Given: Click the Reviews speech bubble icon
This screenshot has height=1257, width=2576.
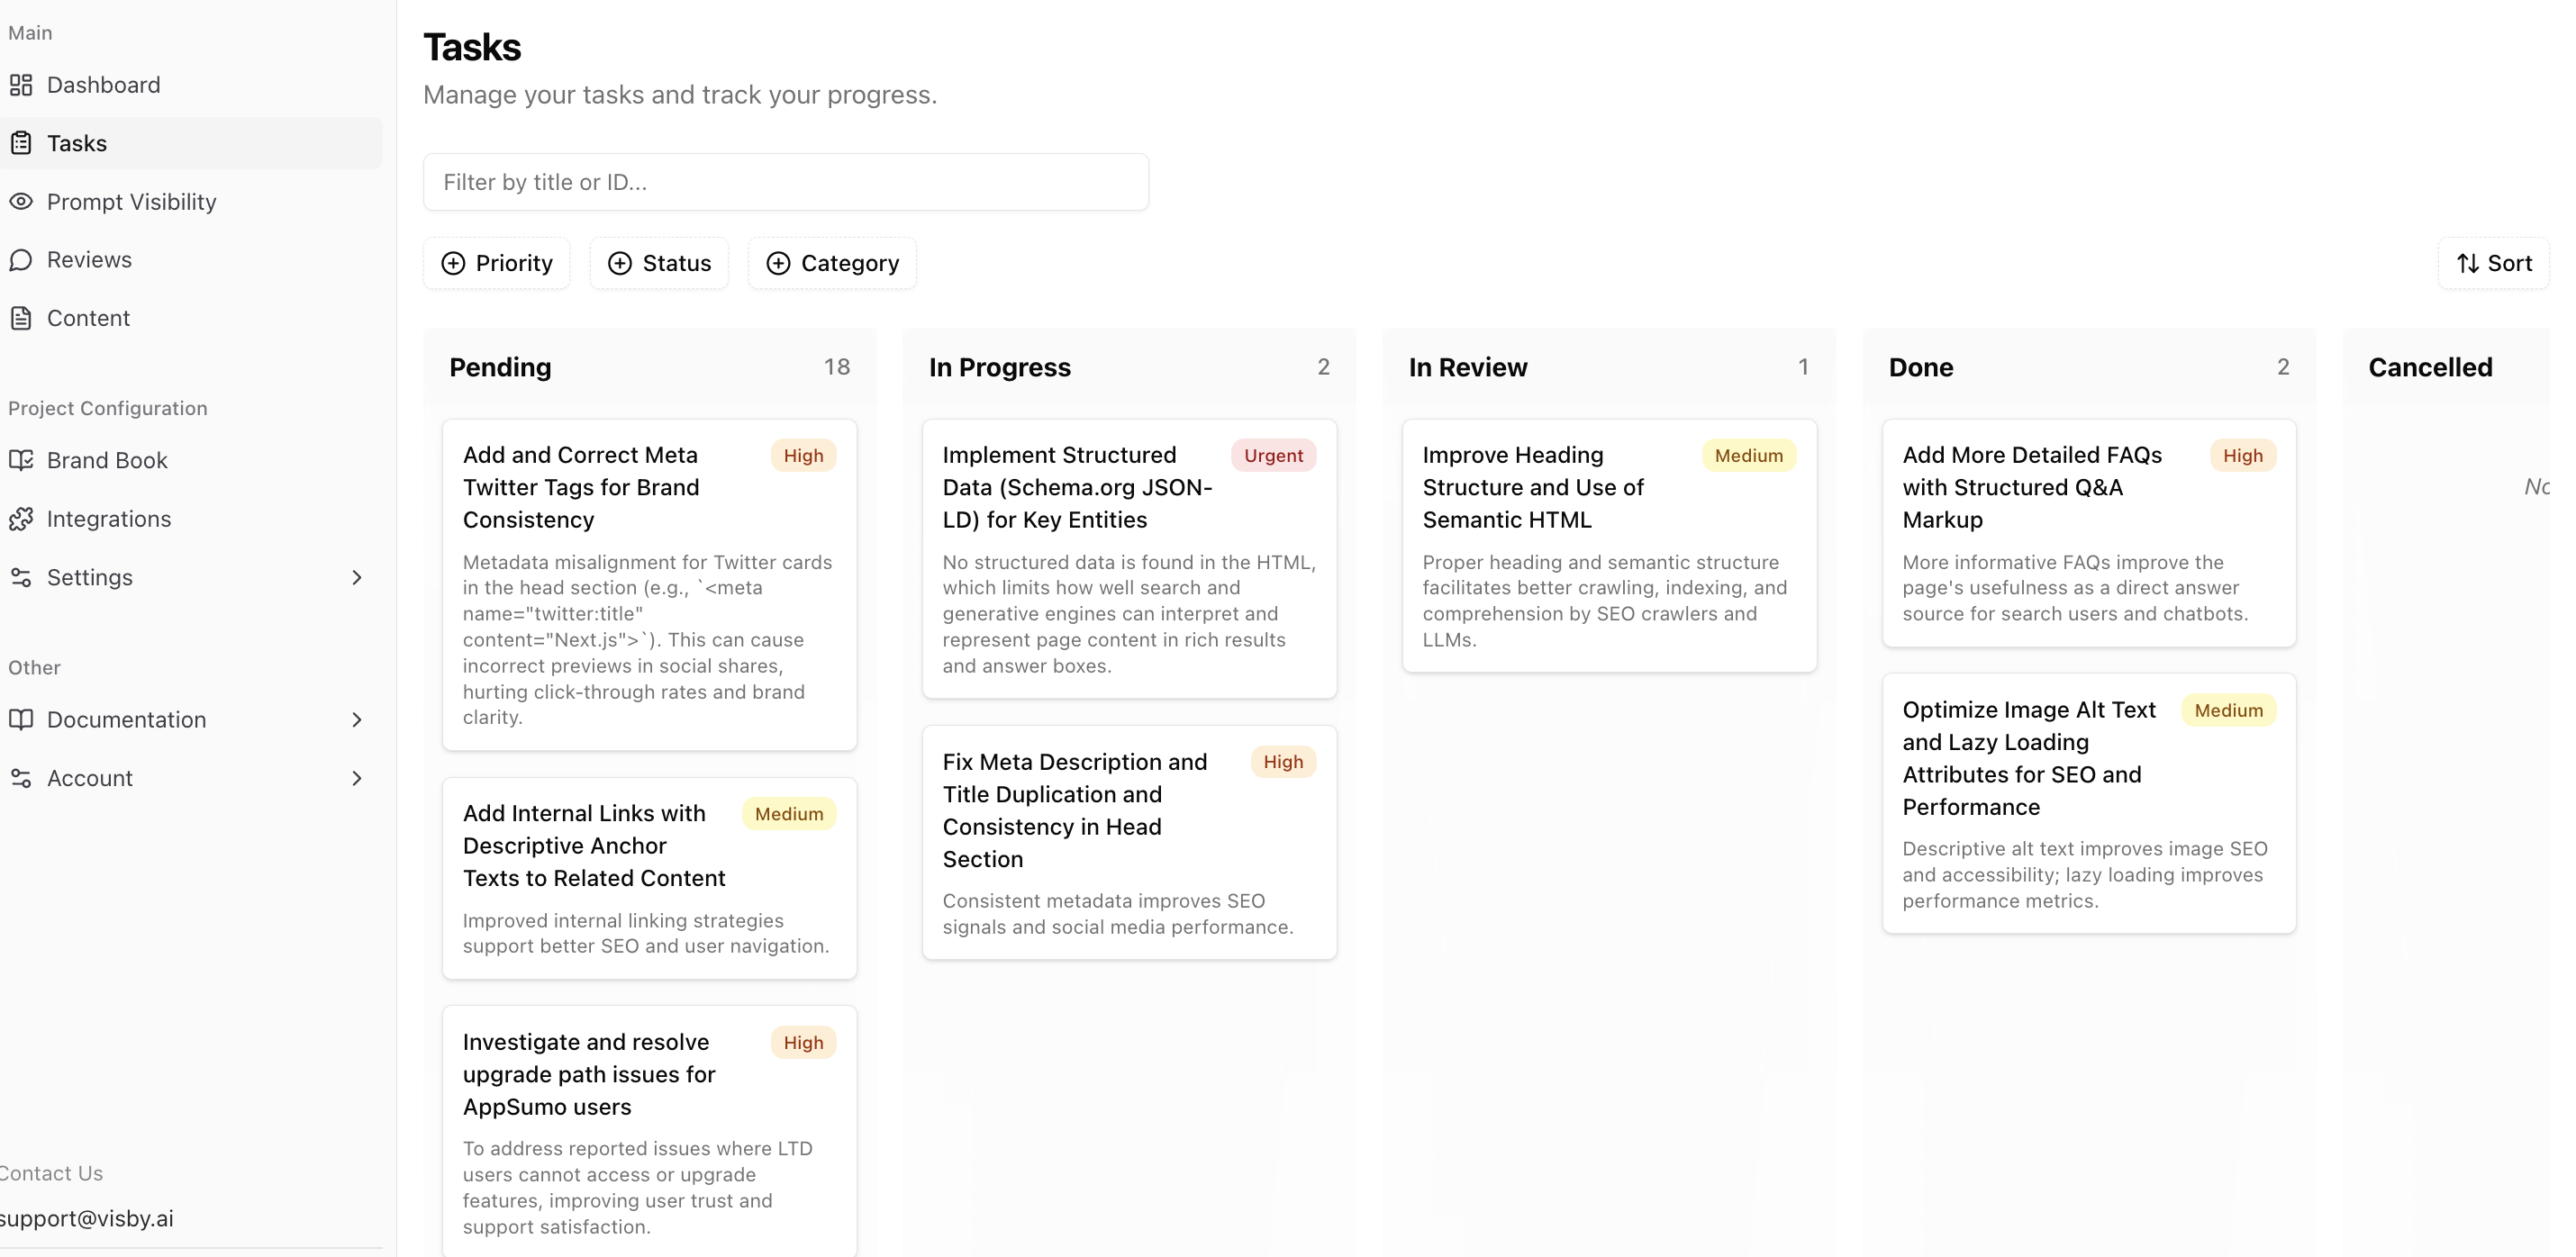Looking at the screenshot, I should click(x=21, y=260).
